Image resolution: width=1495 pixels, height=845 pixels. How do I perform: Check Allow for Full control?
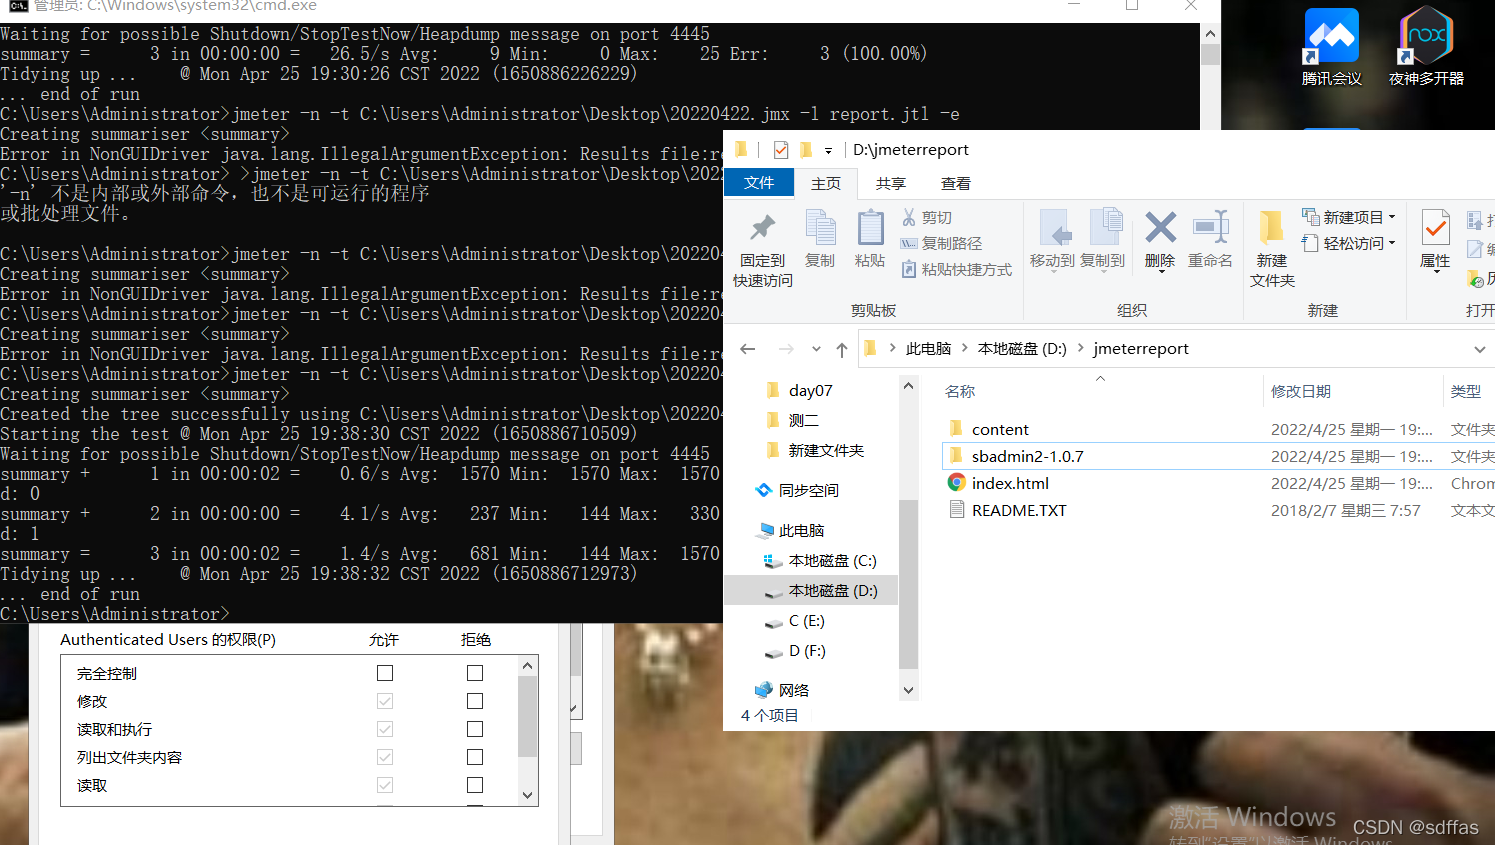tap(385, 673)
